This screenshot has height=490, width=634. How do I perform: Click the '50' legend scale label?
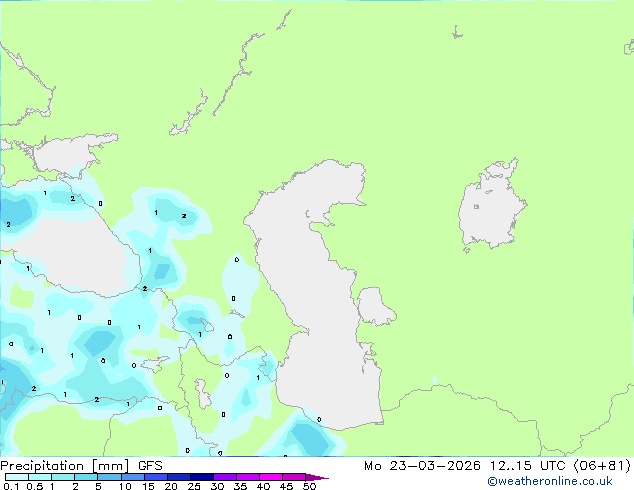click(x=309, y=486)
